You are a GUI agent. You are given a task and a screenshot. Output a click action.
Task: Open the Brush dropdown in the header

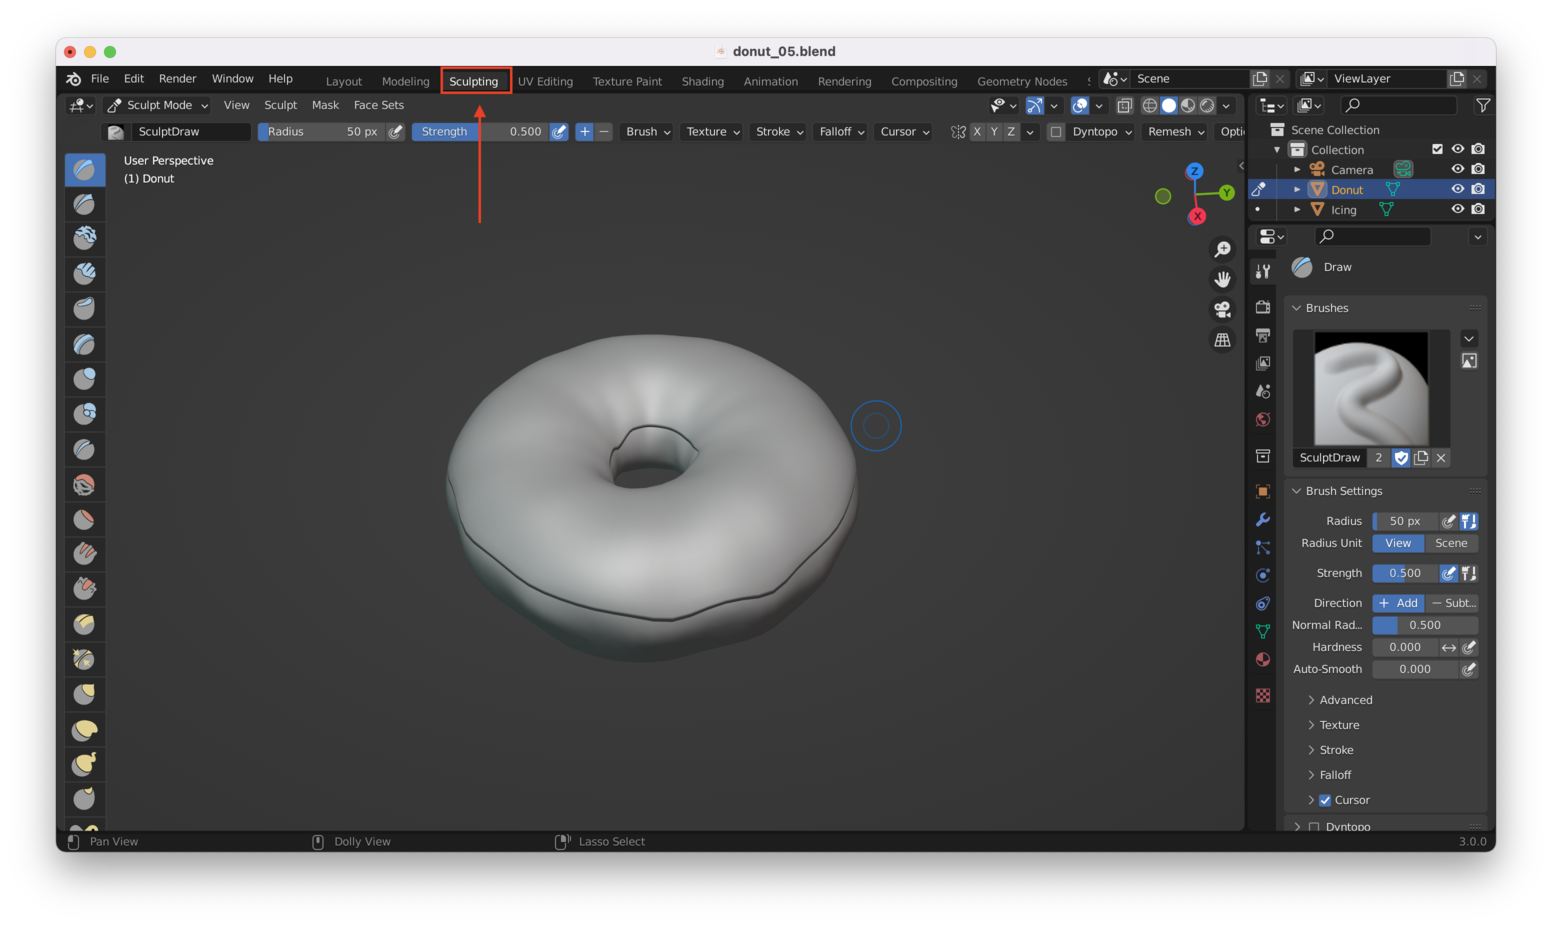(645, 131)
